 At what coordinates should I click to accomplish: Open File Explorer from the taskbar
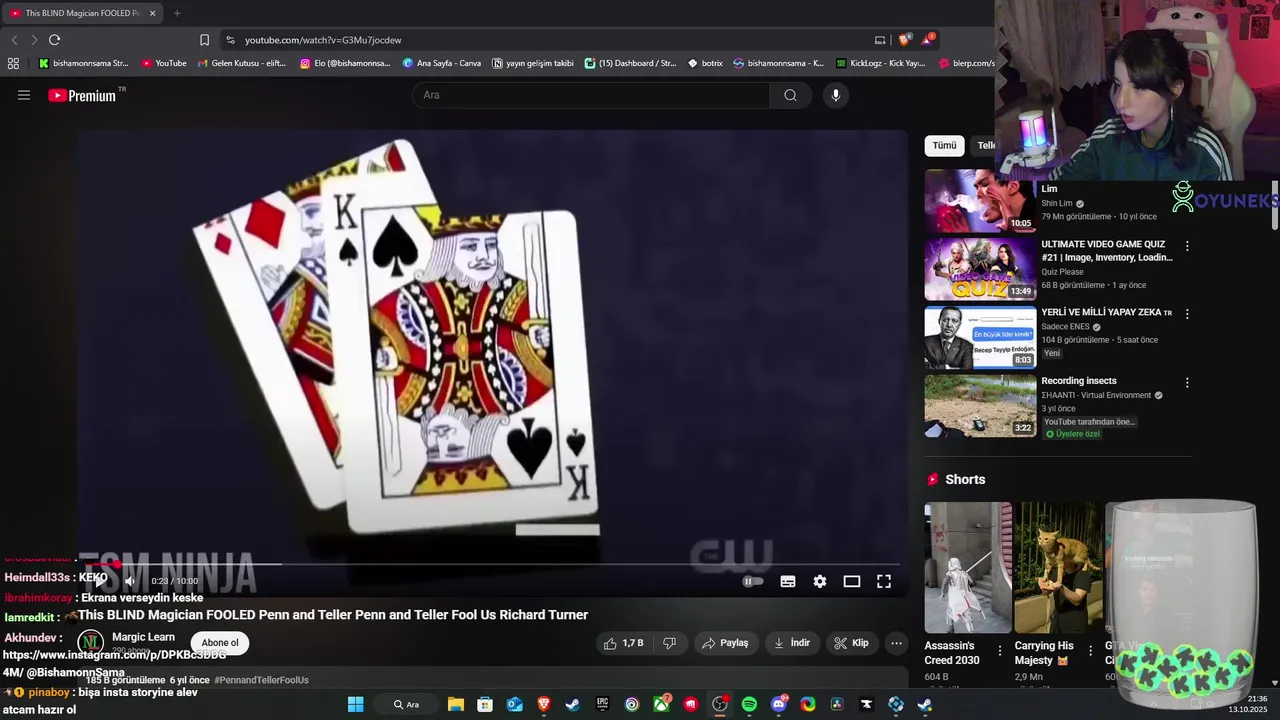pos(456,704)
